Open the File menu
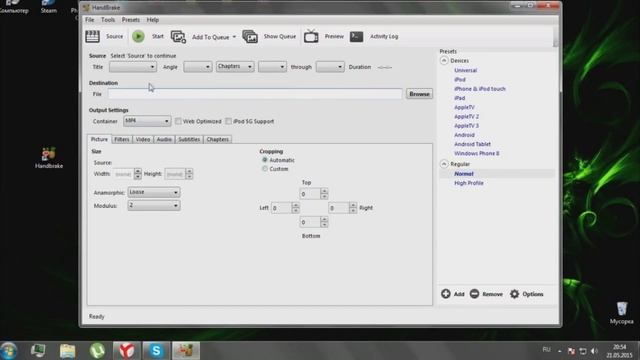 90,20
